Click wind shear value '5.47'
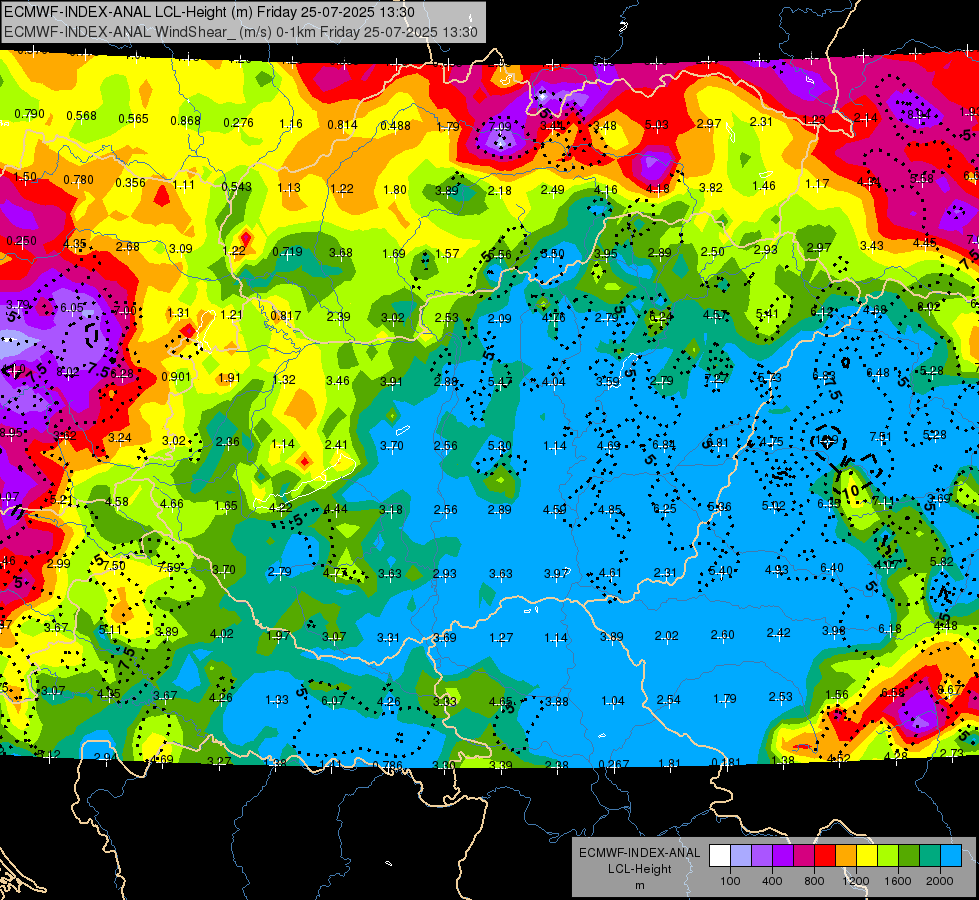Viewport: 979px width, 900px height. [500, 382]
